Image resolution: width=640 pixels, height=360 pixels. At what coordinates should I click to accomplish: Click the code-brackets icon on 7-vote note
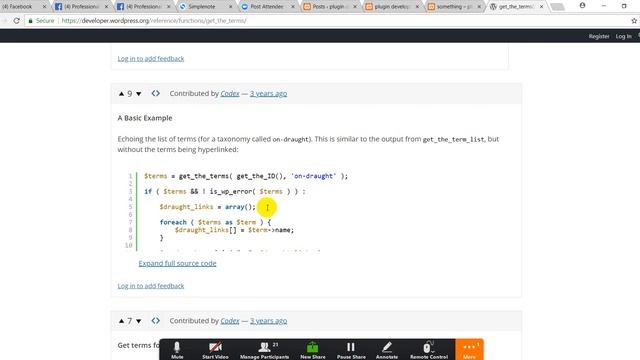tap(156, 321)
